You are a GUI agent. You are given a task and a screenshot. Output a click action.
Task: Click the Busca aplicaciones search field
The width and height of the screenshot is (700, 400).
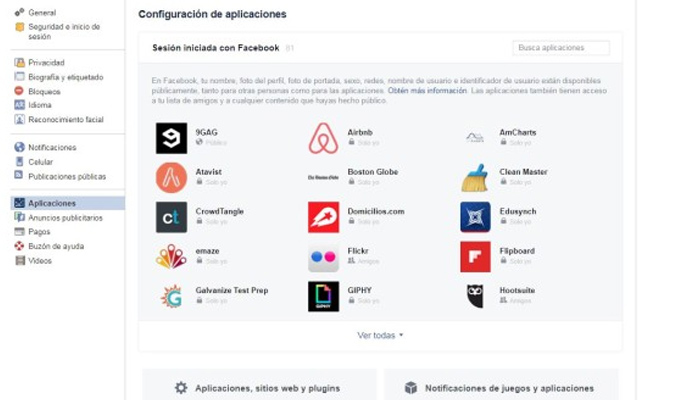[560, 48]
